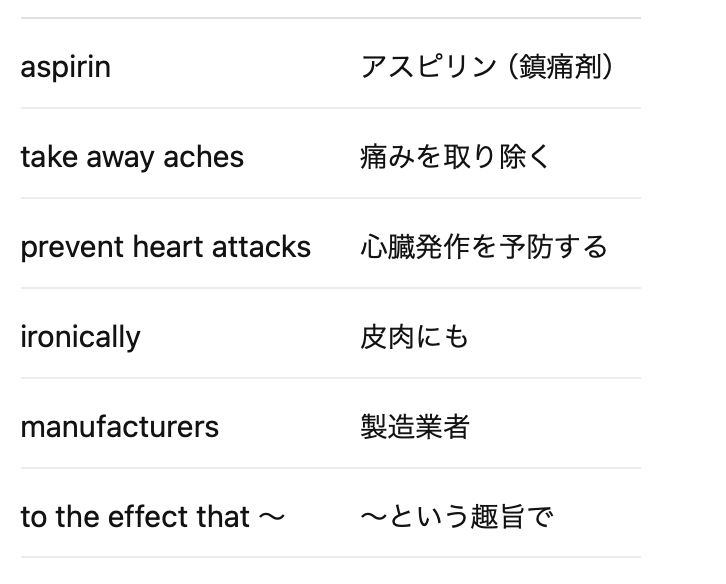This screenshot has width=726, height=584.
Task: Select the translation アスピリン（鎮痛剤）
Action: (488, 67)
